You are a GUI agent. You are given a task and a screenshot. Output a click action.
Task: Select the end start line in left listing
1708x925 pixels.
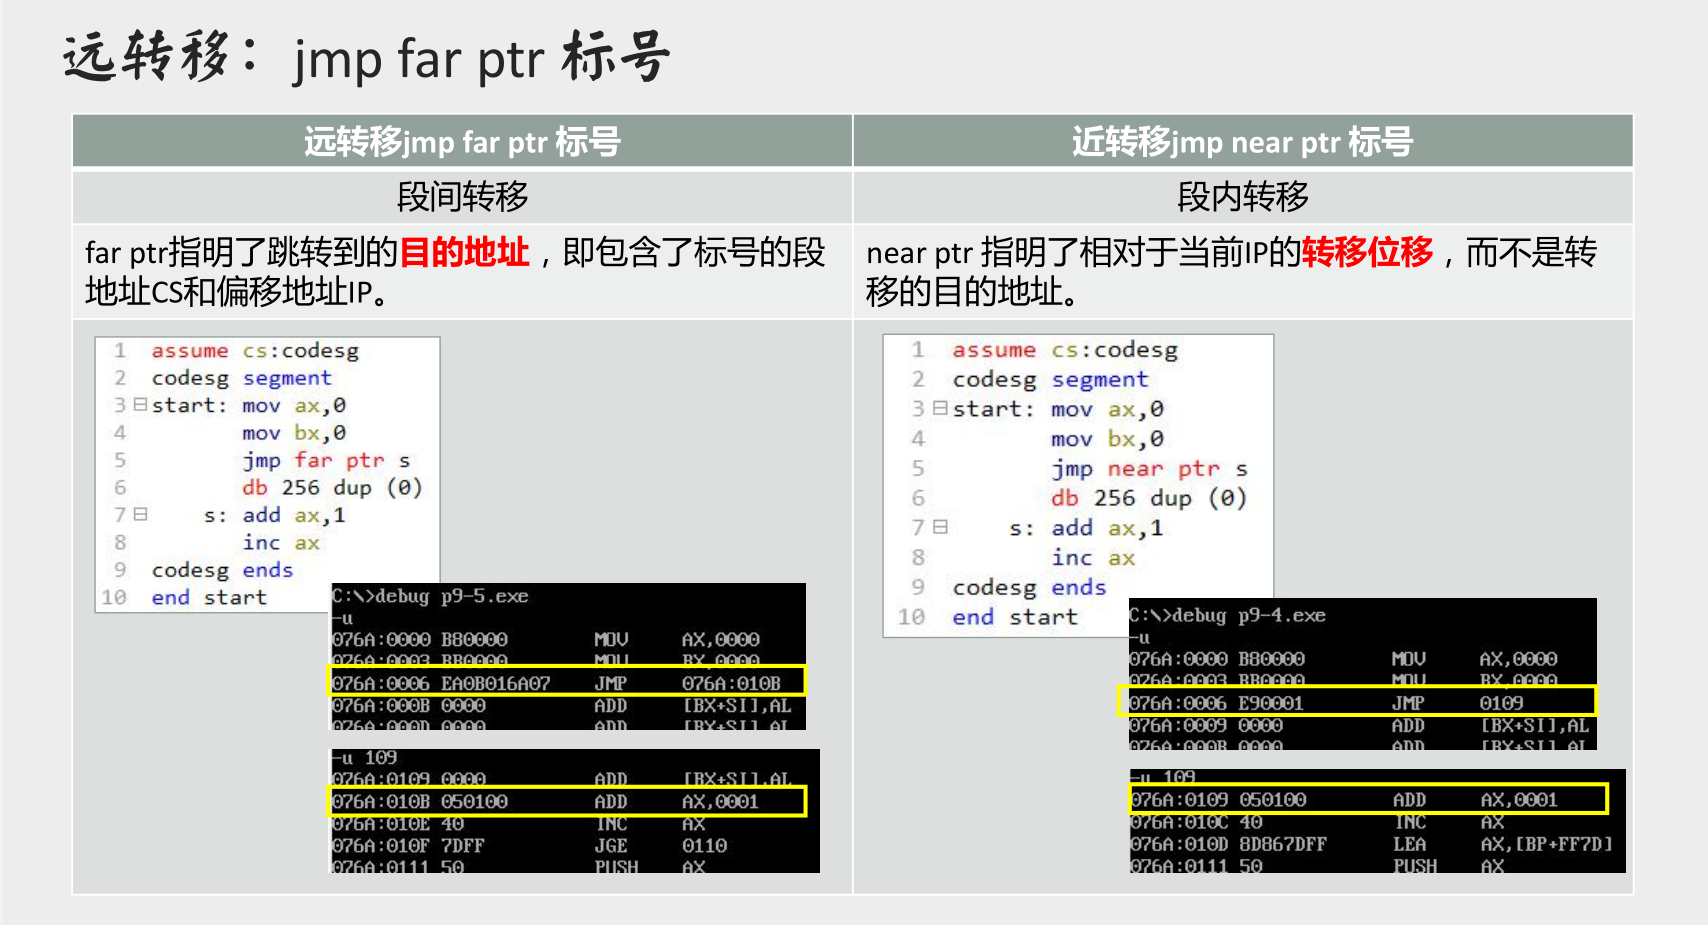coord(206,597)
